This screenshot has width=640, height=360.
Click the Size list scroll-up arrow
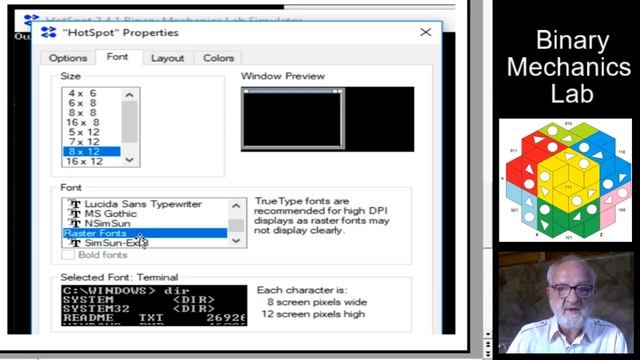(x=129, y=95)
